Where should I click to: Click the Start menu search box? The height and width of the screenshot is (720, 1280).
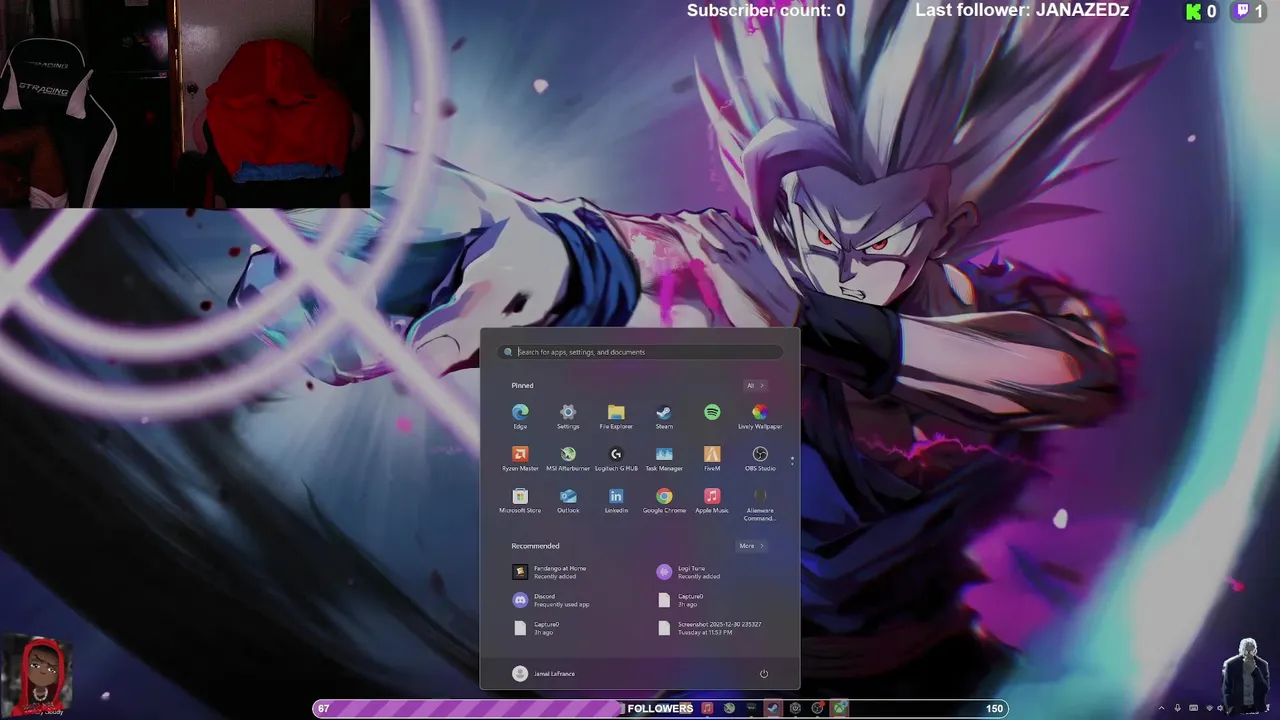(x=640, y=352)
